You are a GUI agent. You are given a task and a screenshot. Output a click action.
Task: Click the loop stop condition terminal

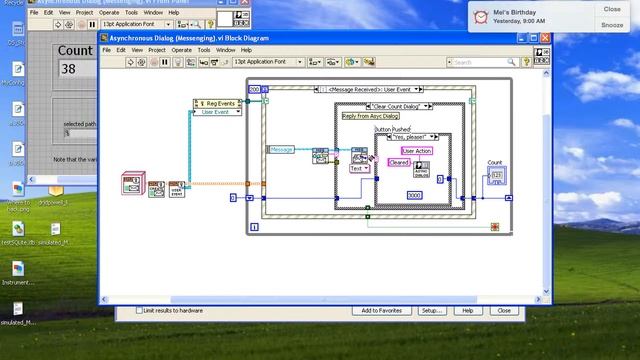495,227
